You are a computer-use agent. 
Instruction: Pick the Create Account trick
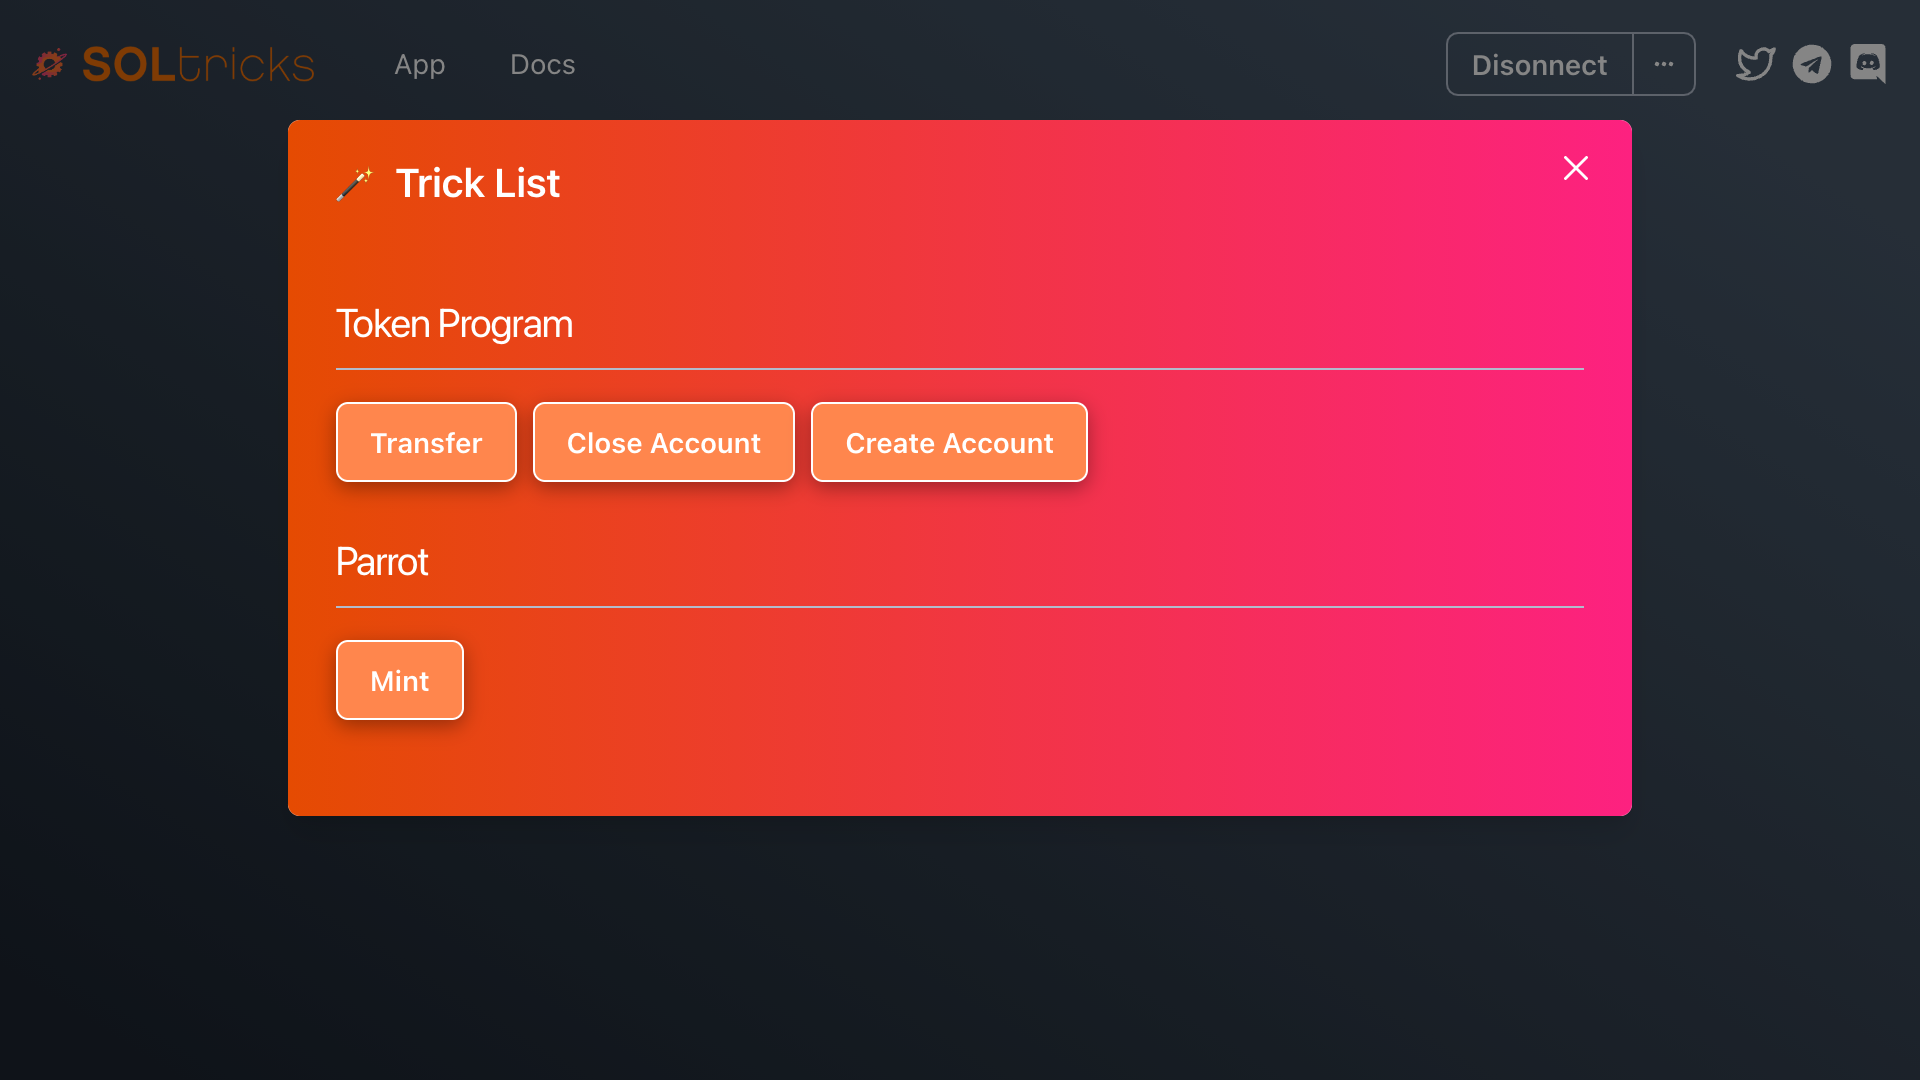pos(948,442)
